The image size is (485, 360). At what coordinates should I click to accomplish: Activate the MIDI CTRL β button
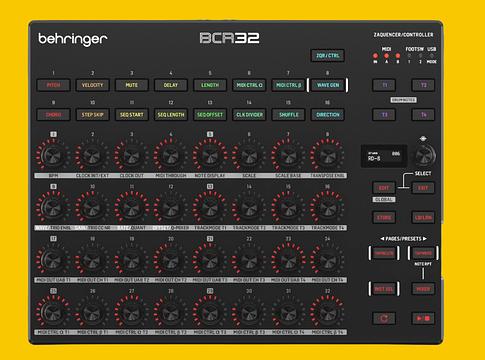click(288, 85)
